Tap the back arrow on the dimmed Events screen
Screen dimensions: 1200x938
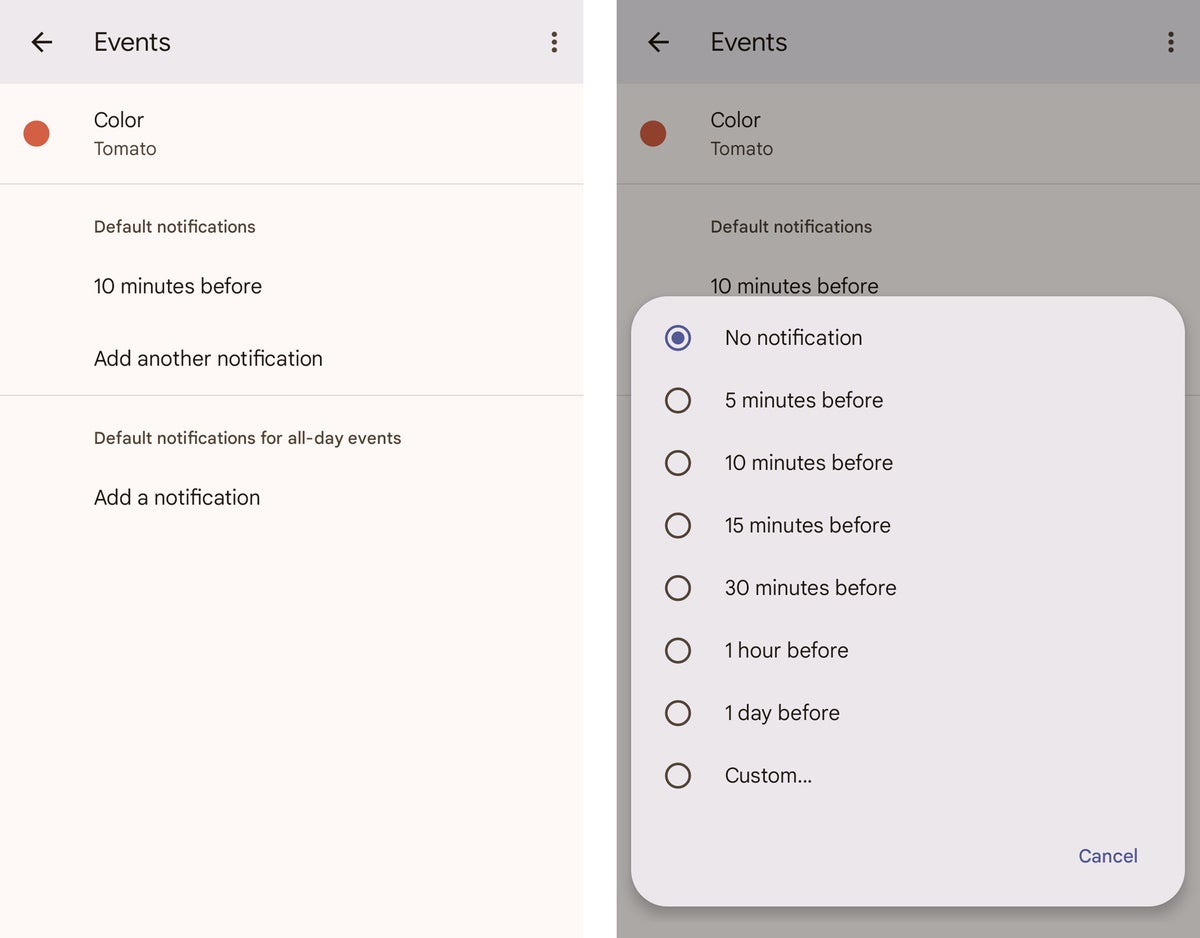point(658,42)
